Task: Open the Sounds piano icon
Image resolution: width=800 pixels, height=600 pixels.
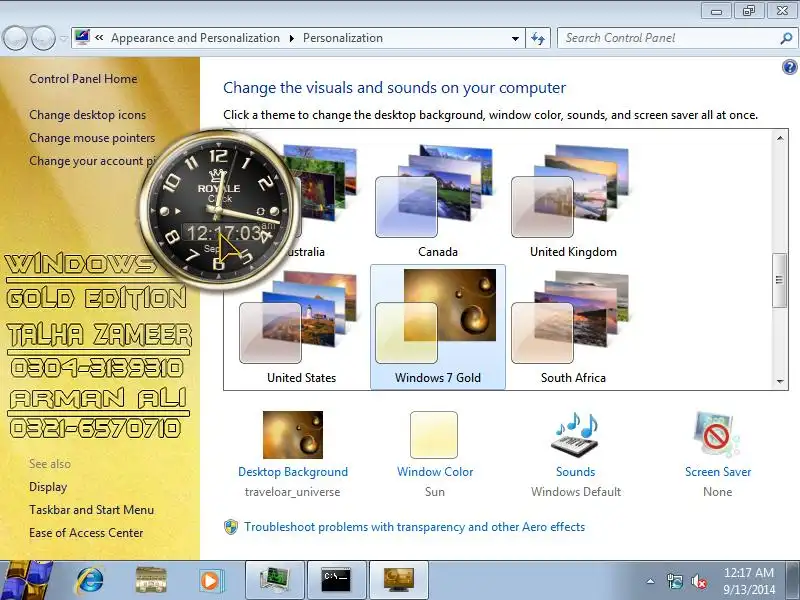Action: pos(576,435)
